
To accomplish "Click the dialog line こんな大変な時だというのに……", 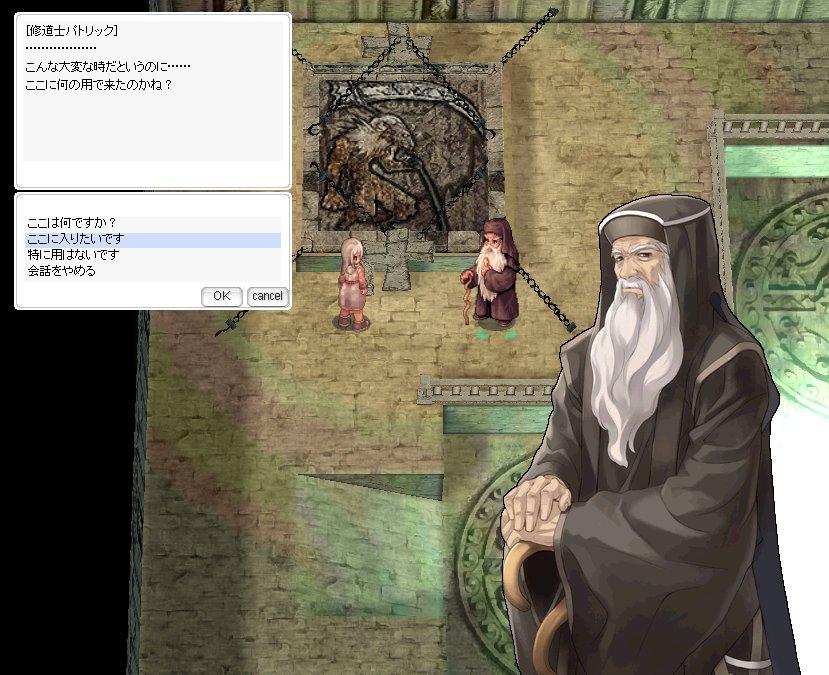I will [x=108, y=67].
